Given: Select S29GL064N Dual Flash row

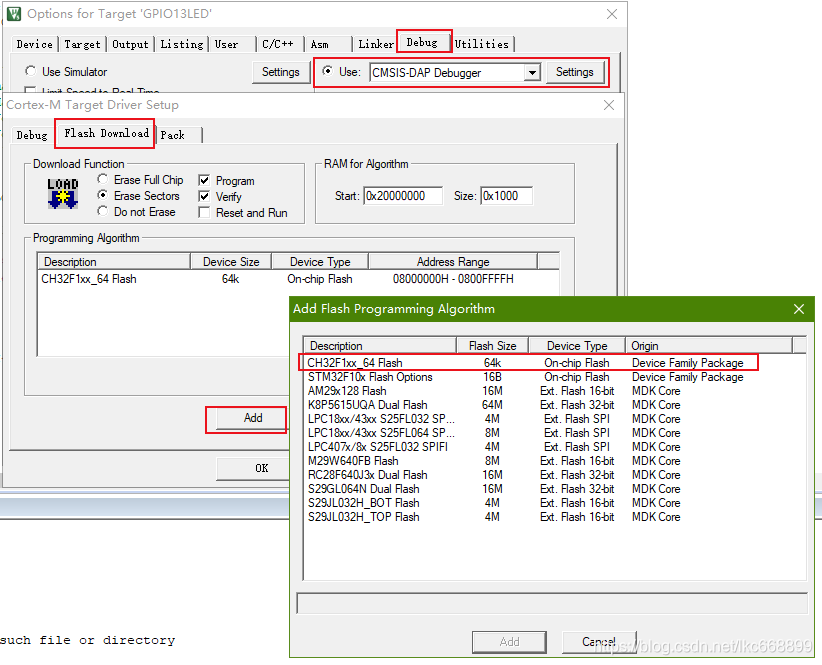Looking at the screenshot, I should 555,489.
